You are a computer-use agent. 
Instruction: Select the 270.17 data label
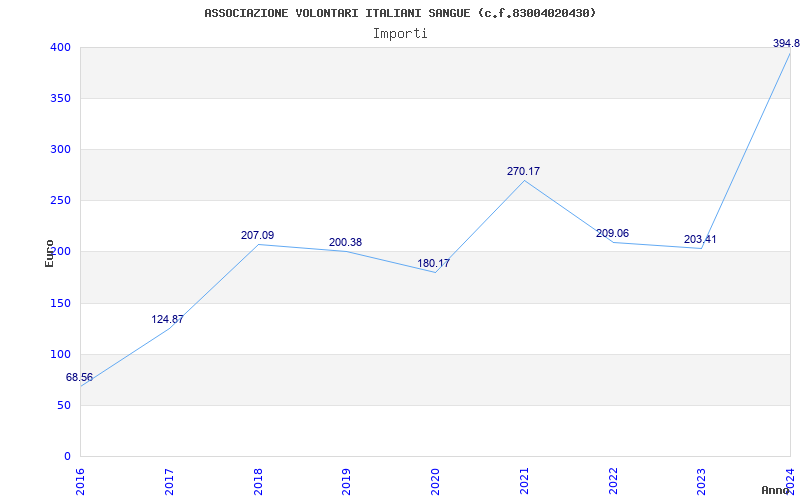click(523, 171)
